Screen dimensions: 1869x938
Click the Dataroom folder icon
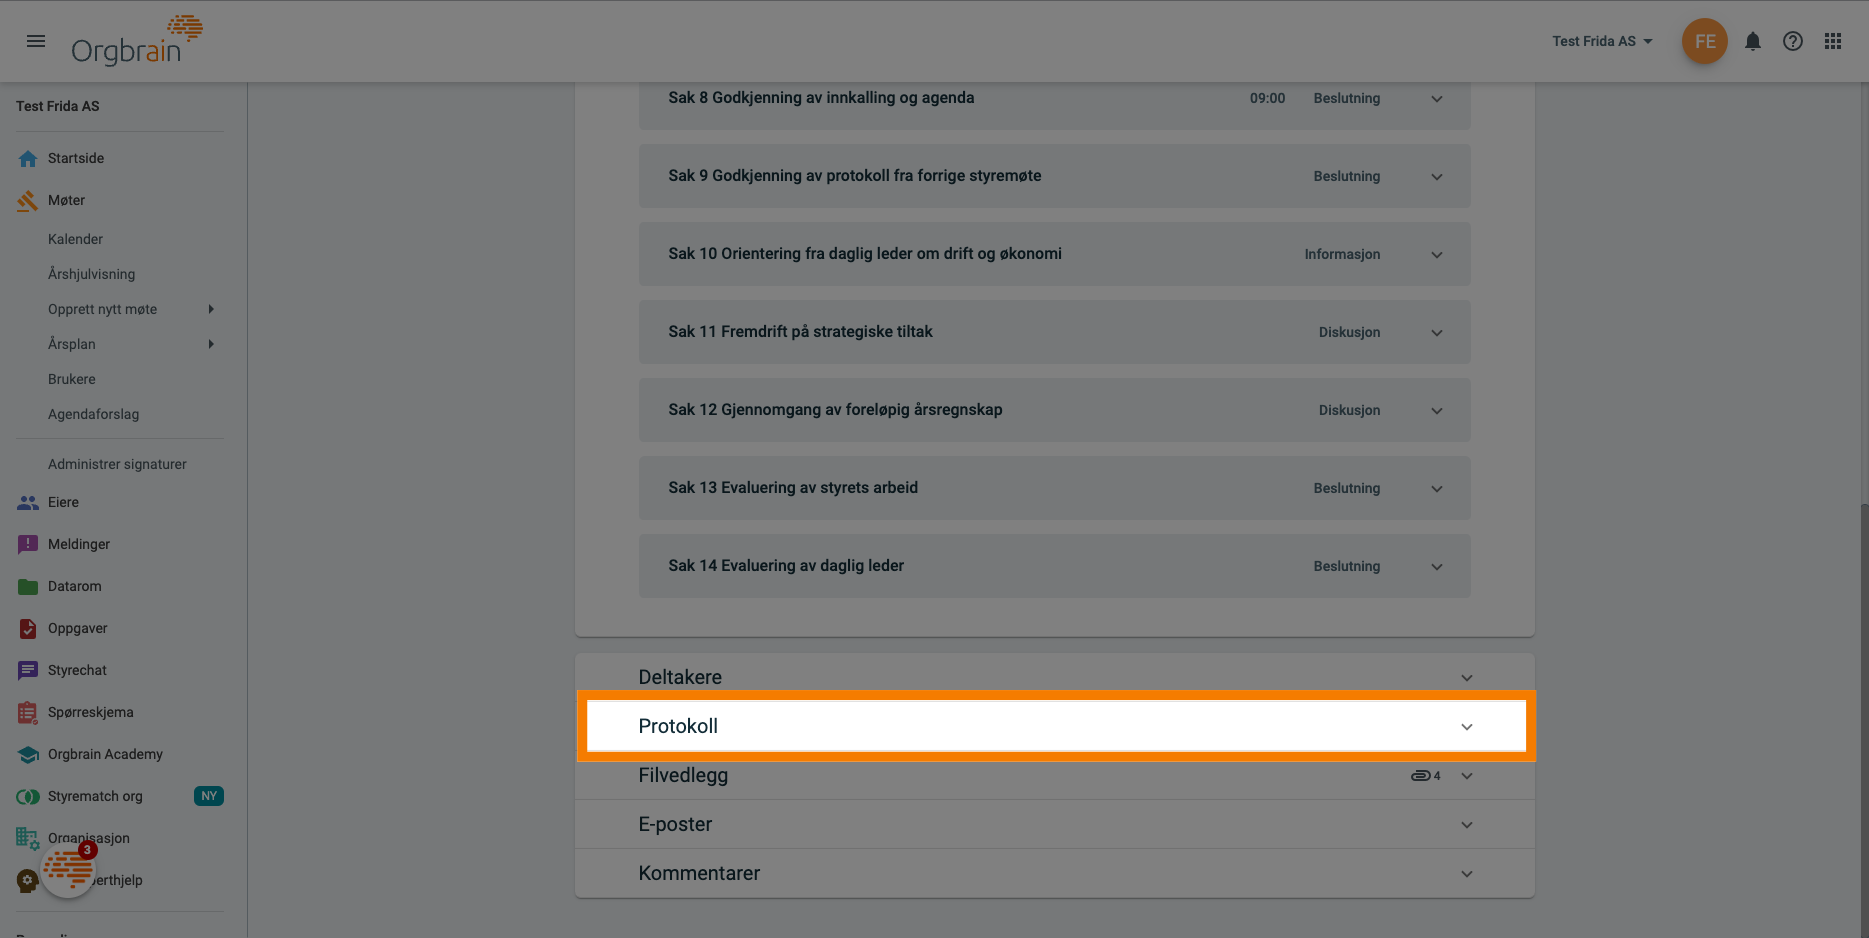(x=28, y=586)
